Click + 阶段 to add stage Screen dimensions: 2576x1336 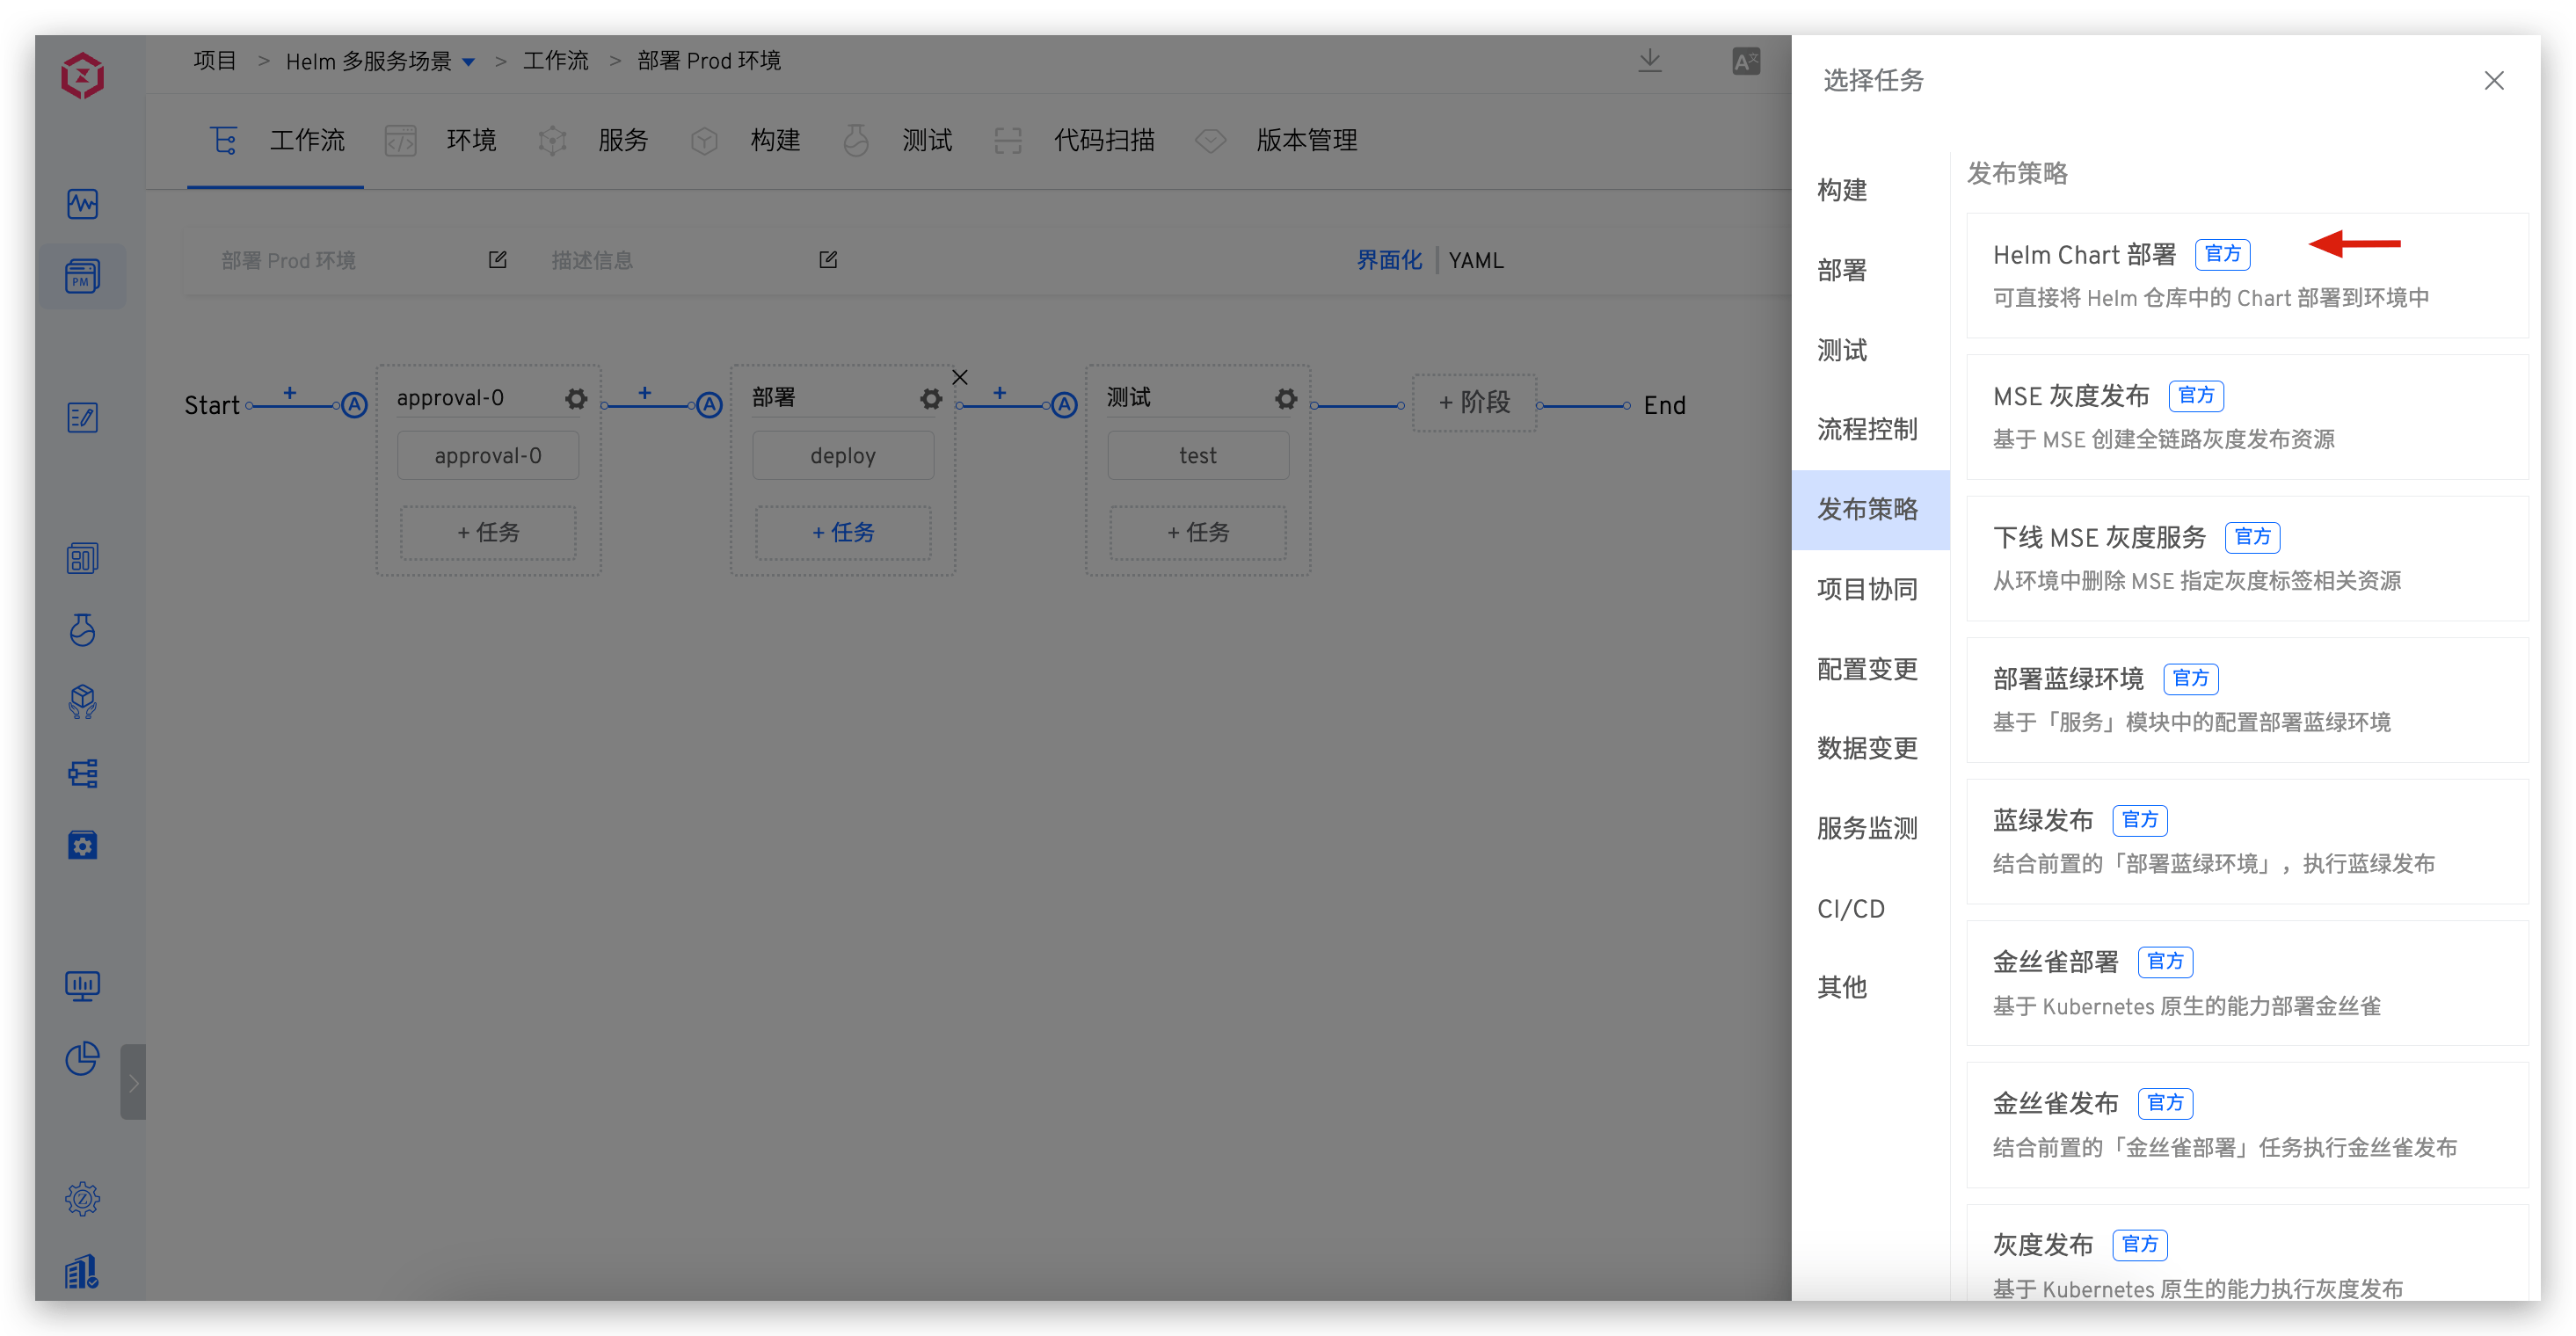(1474, 403)
